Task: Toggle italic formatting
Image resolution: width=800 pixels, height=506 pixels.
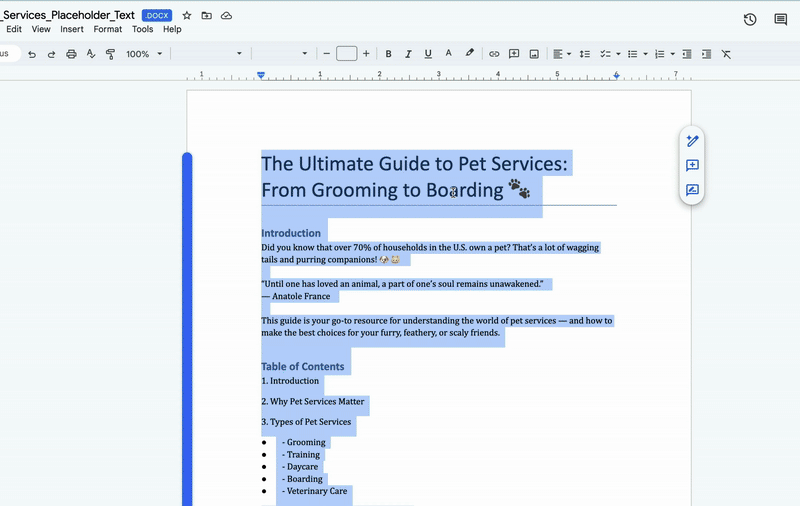Action: click(x=408, y=54)
